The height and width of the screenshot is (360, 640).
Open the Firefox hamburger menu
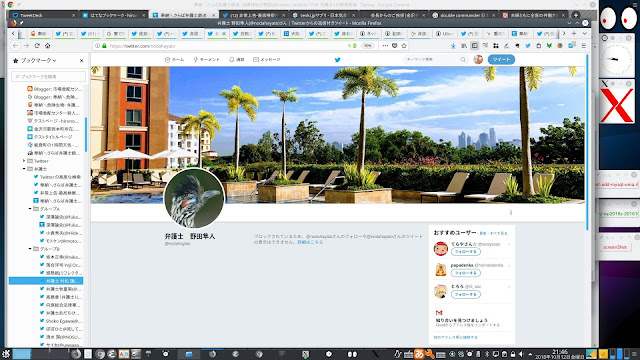[583, 46]
